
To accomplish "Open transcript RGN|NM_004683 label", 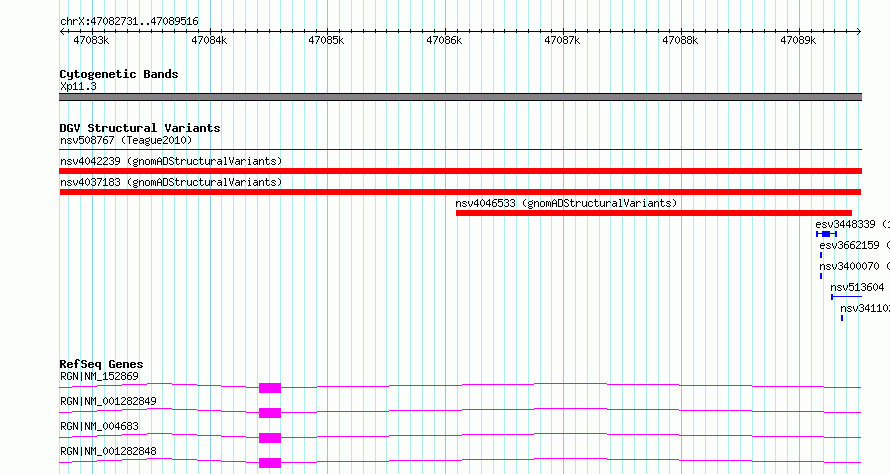I will (x=99, y=426).
